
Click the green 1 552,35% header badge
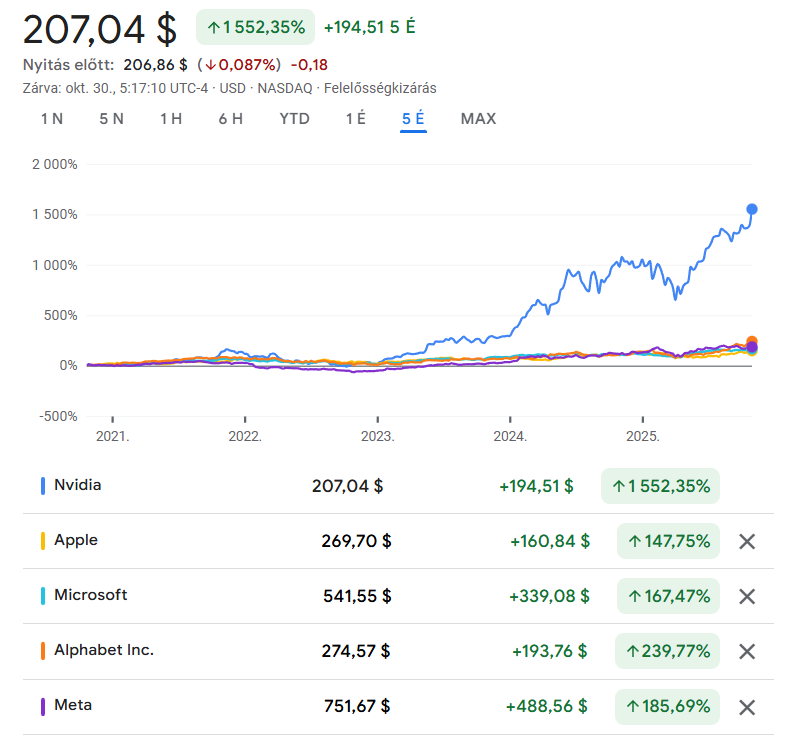pos(255,27)
